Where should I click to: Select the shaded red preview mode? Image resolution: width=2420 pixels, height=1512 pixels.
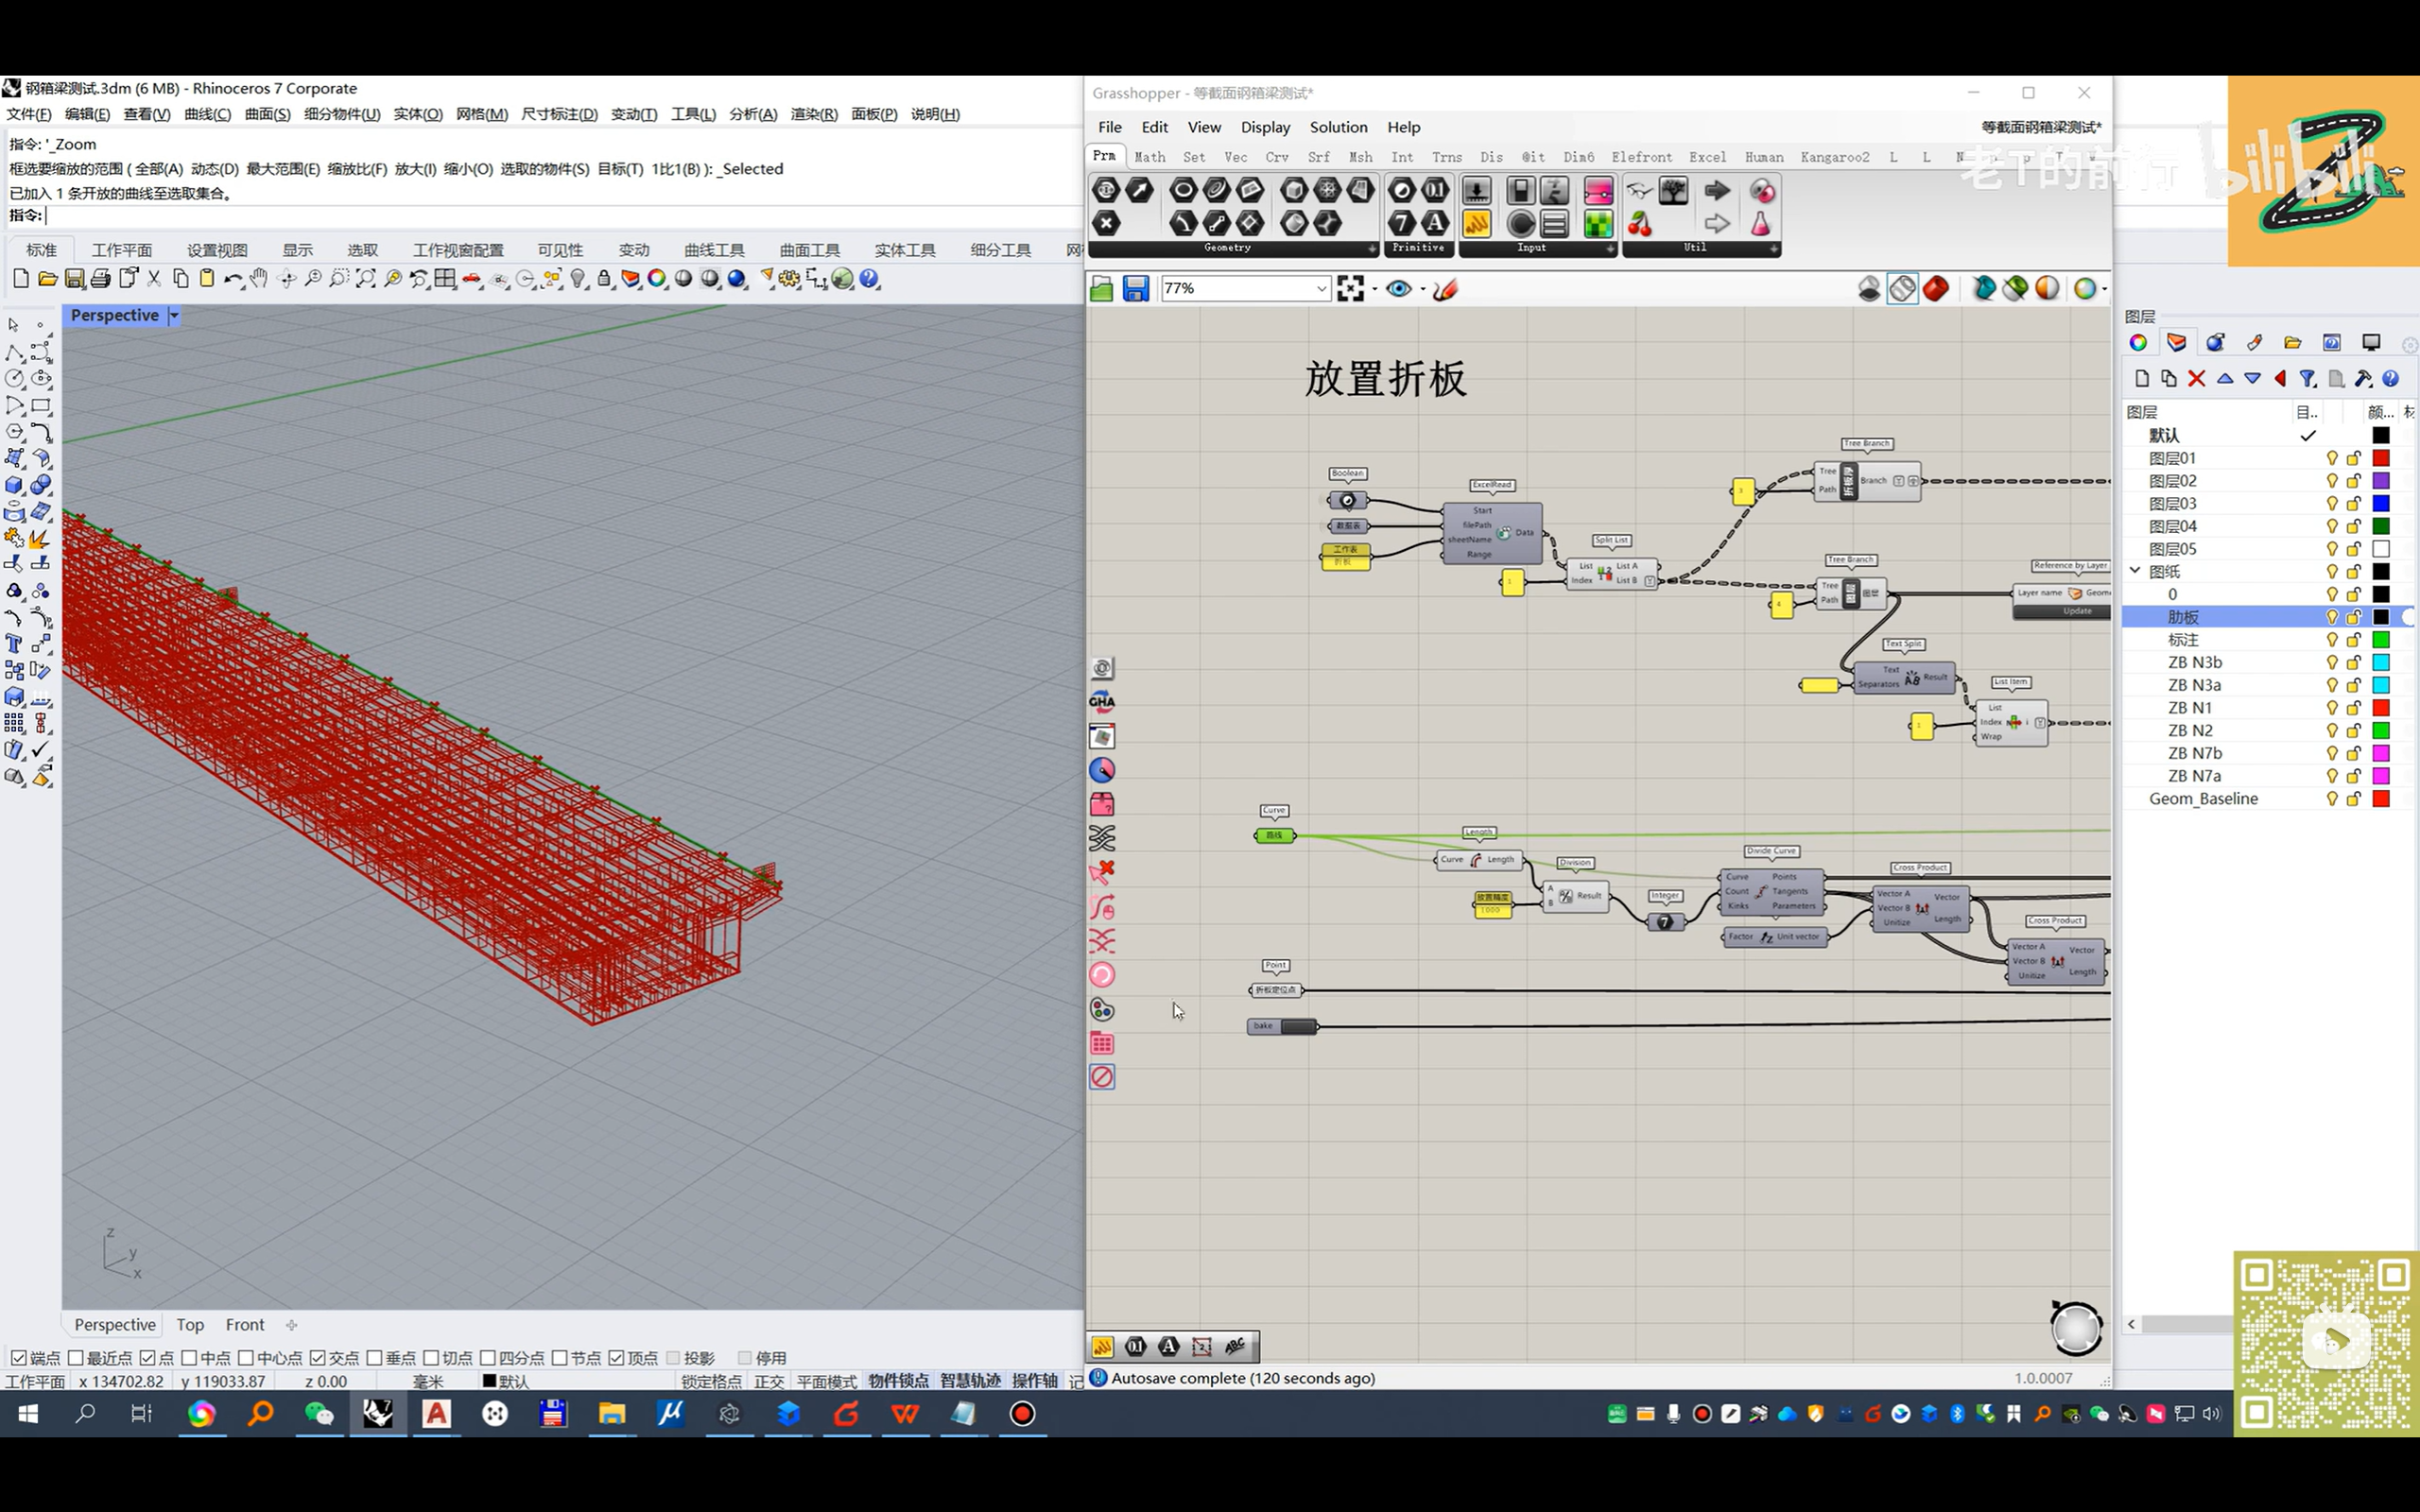(x=1936, y=289)
